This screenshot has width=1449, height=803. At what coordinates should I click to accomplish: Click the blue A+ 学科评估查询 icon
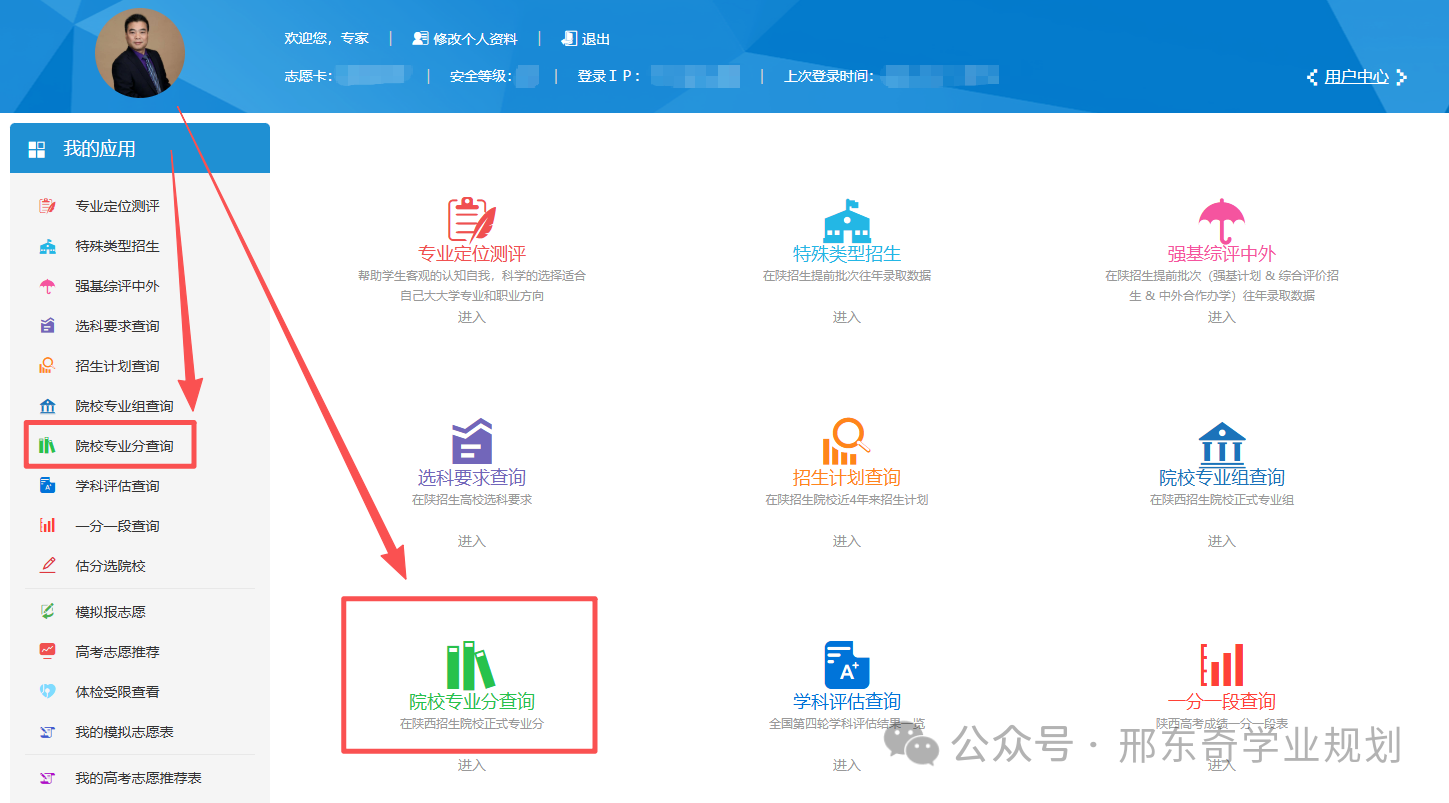[846, 665]
